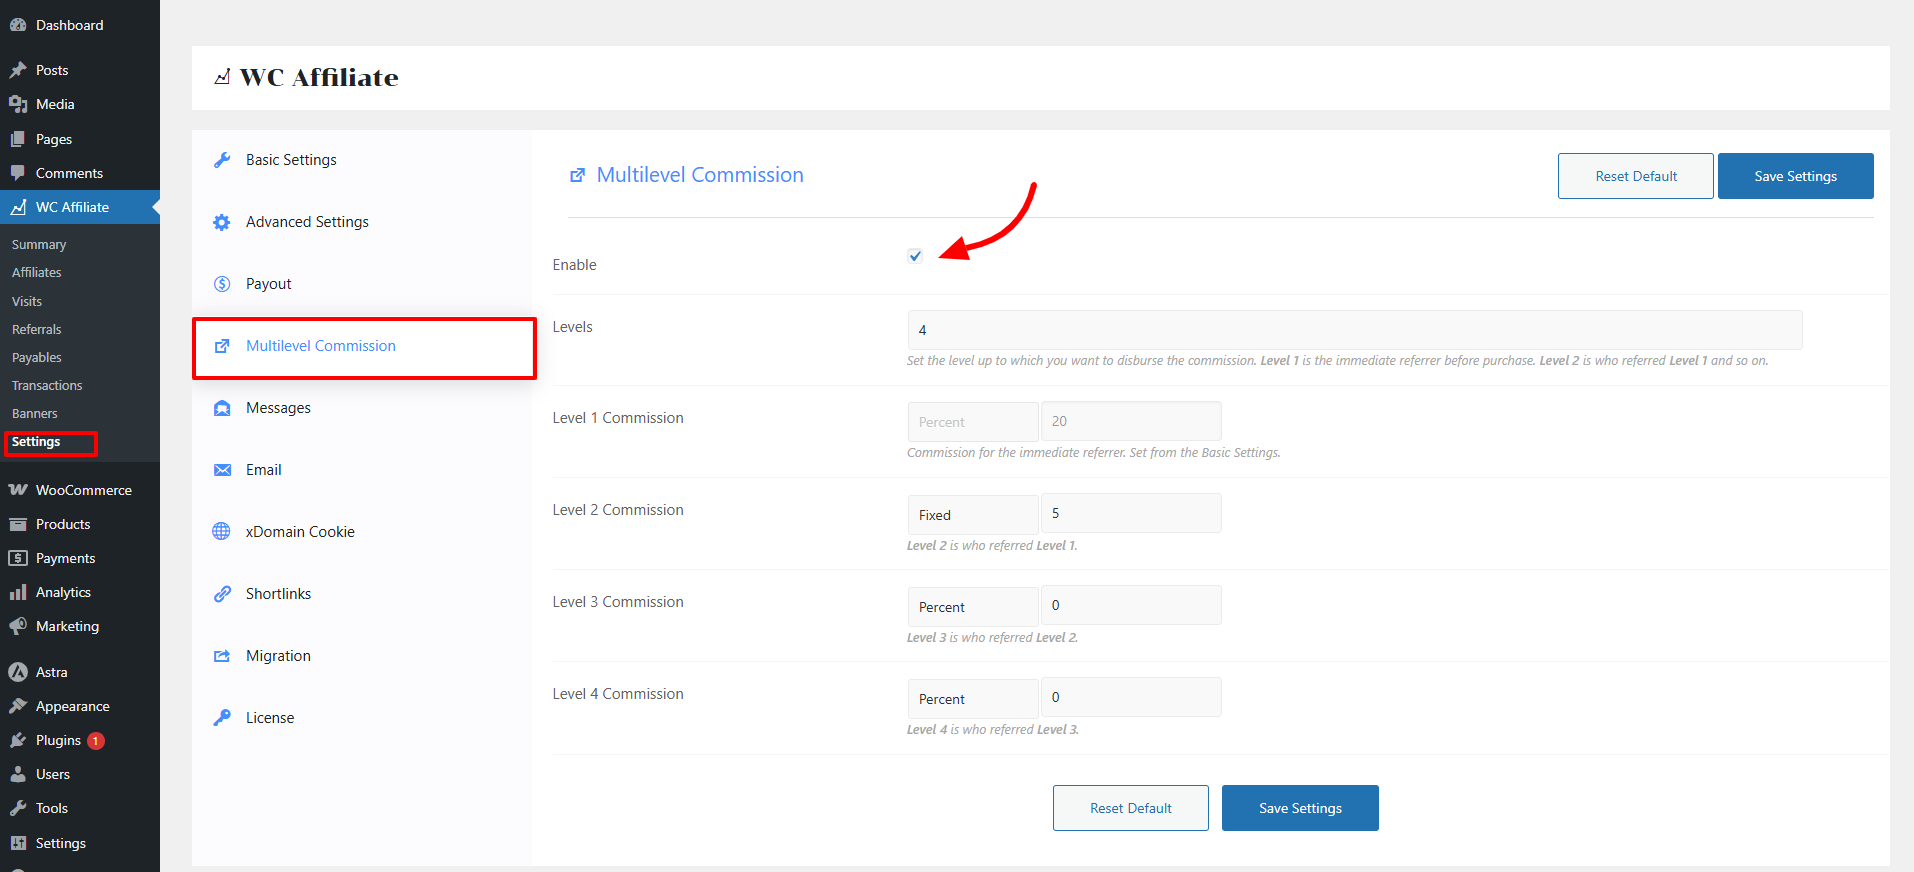Click bottom Reset Default button

coord(1131,808)
